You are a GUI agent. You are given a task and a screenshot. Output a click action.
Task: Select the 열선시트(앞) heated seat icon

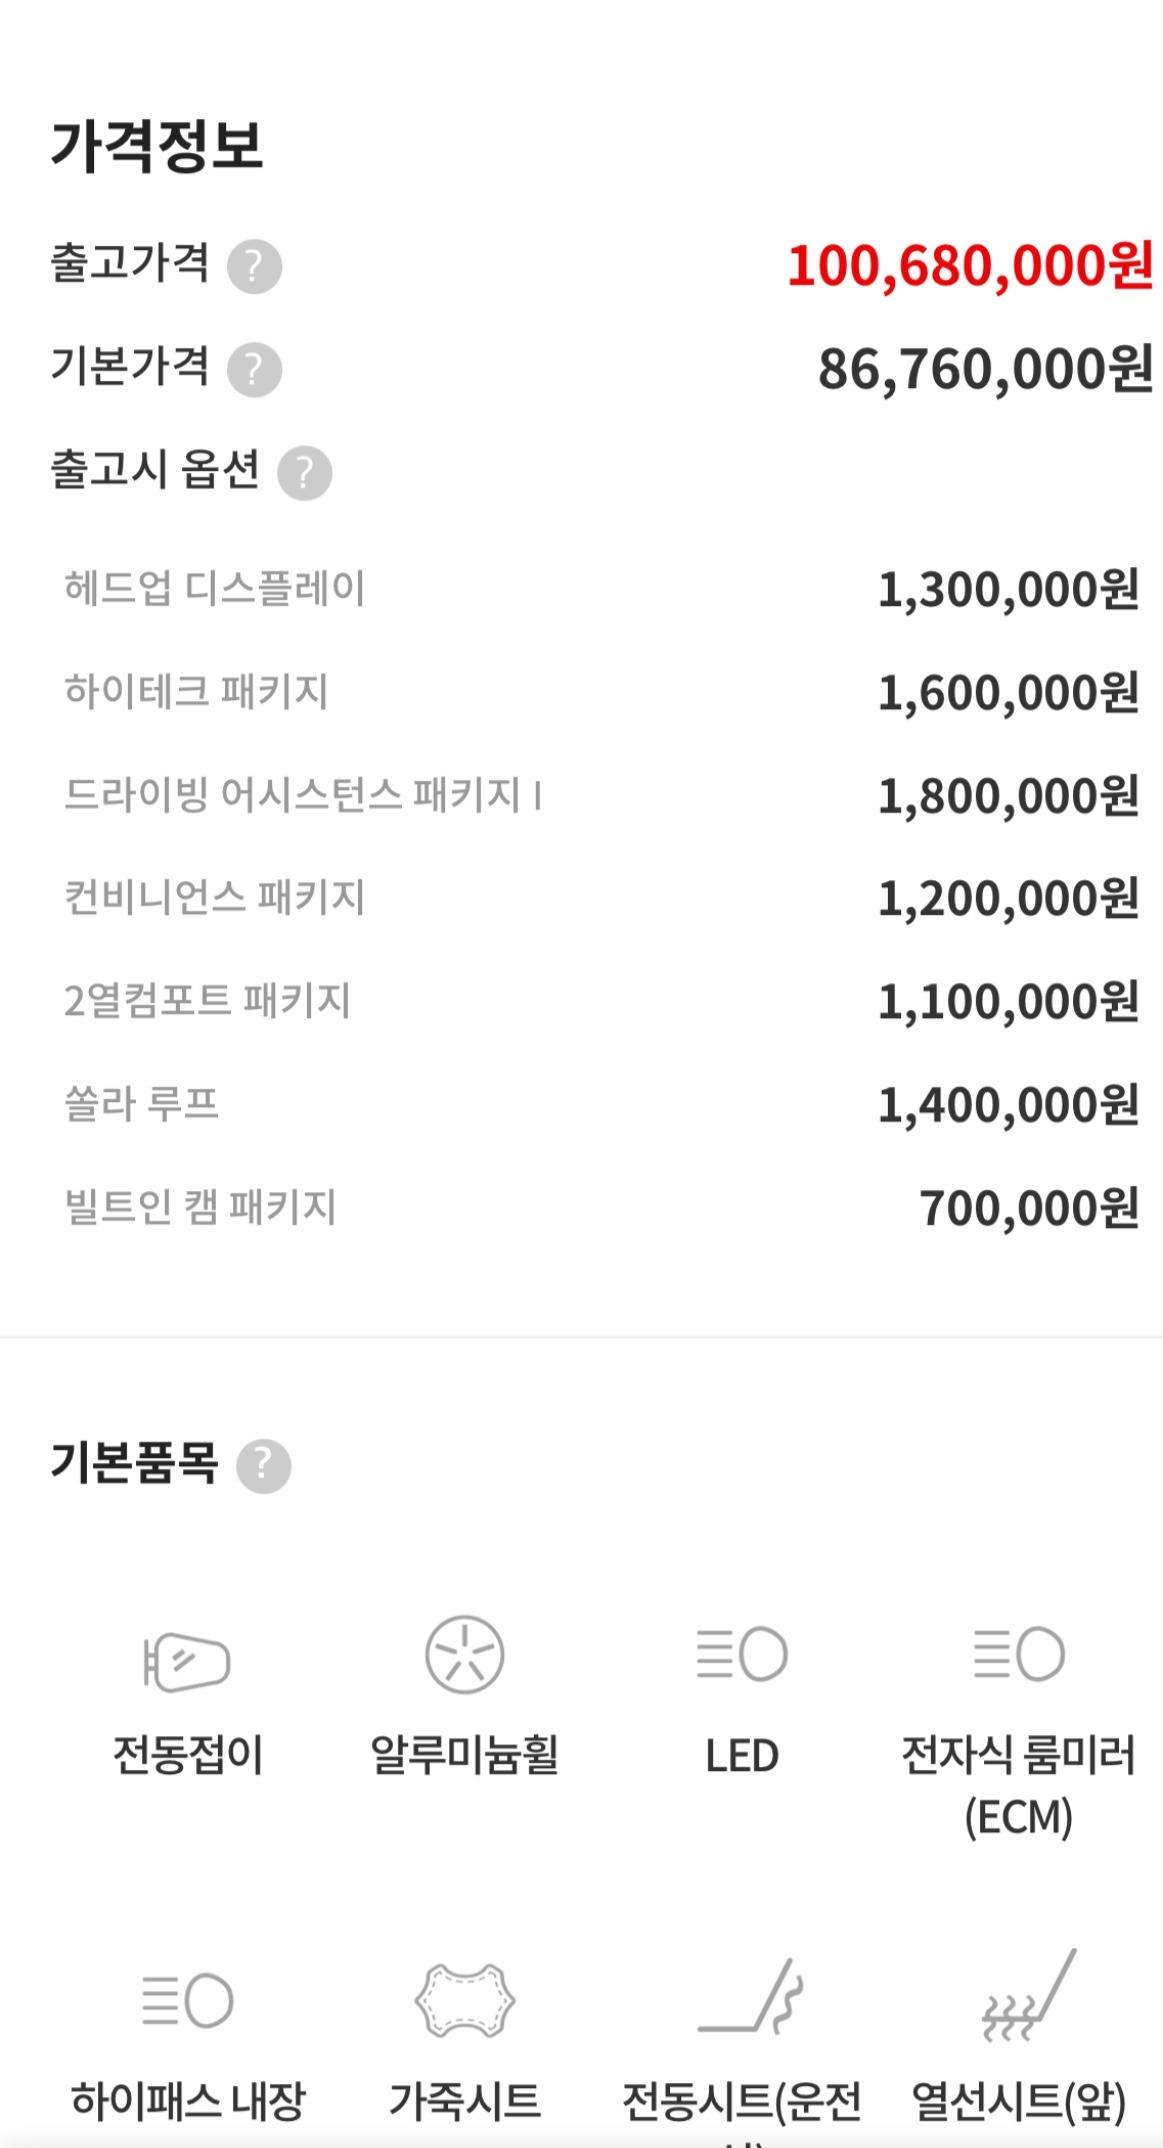pos(1028,1996)
